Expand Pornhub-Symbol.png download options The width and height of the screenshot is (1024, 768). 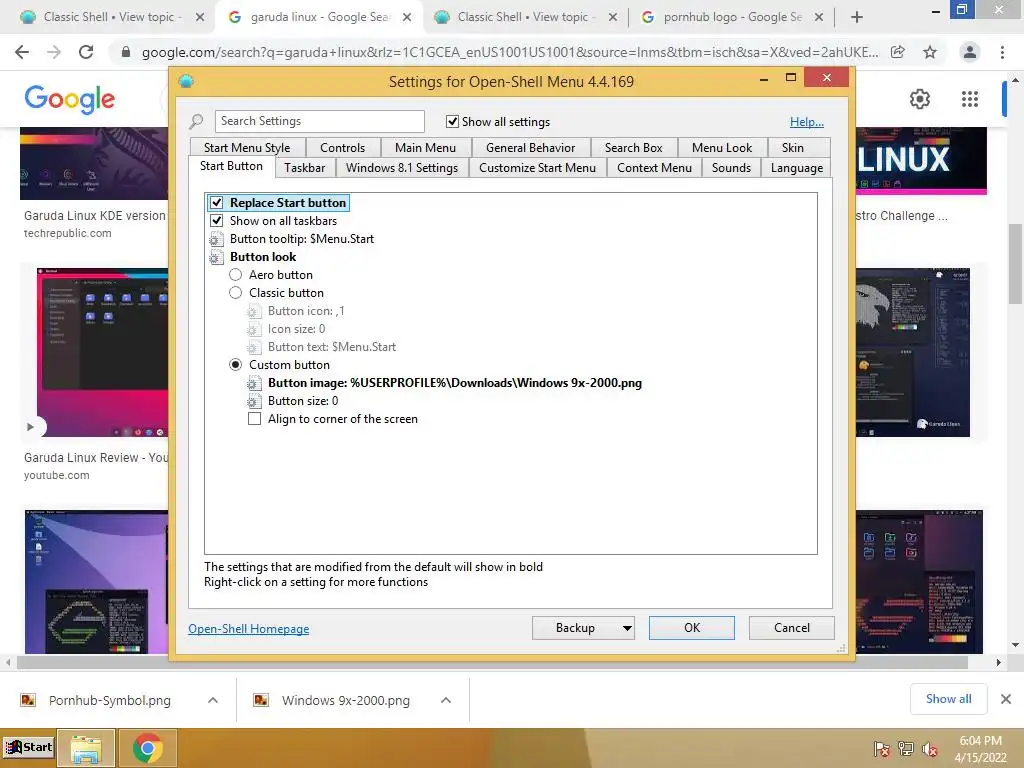213,700
